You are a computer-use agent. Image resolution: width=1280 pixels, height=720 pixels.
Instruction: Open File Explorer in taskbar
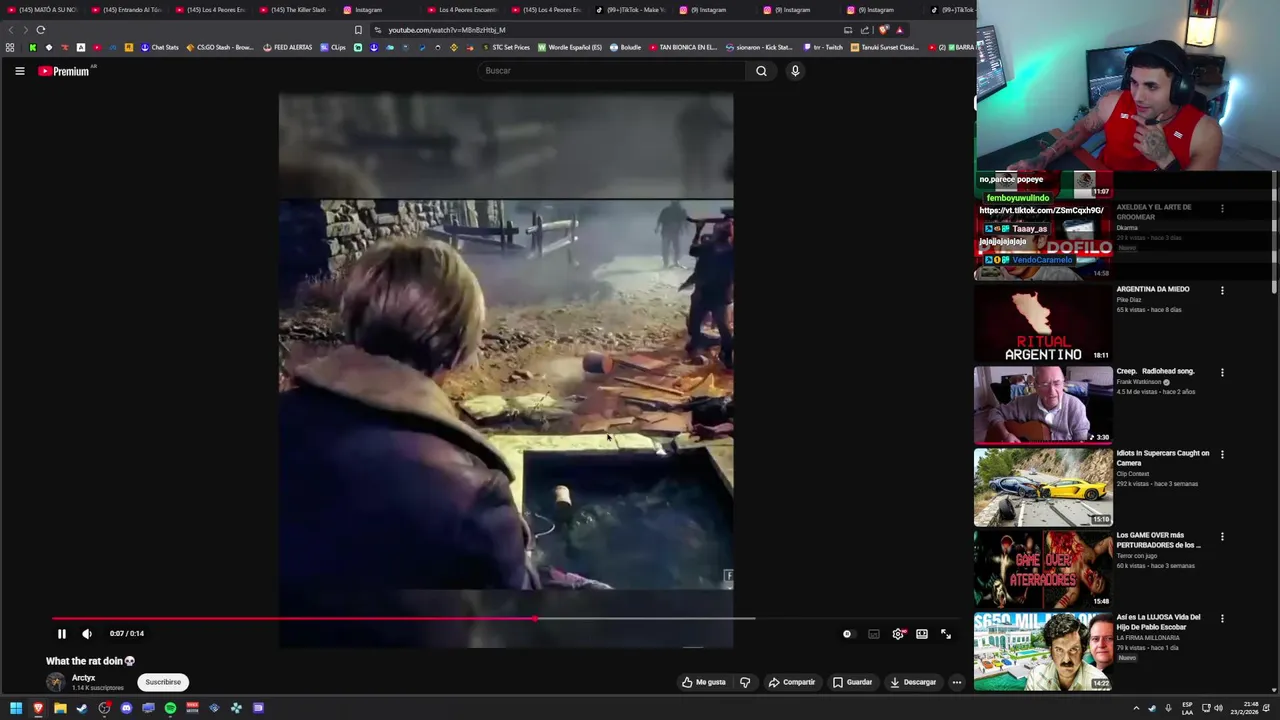[60, 708]
